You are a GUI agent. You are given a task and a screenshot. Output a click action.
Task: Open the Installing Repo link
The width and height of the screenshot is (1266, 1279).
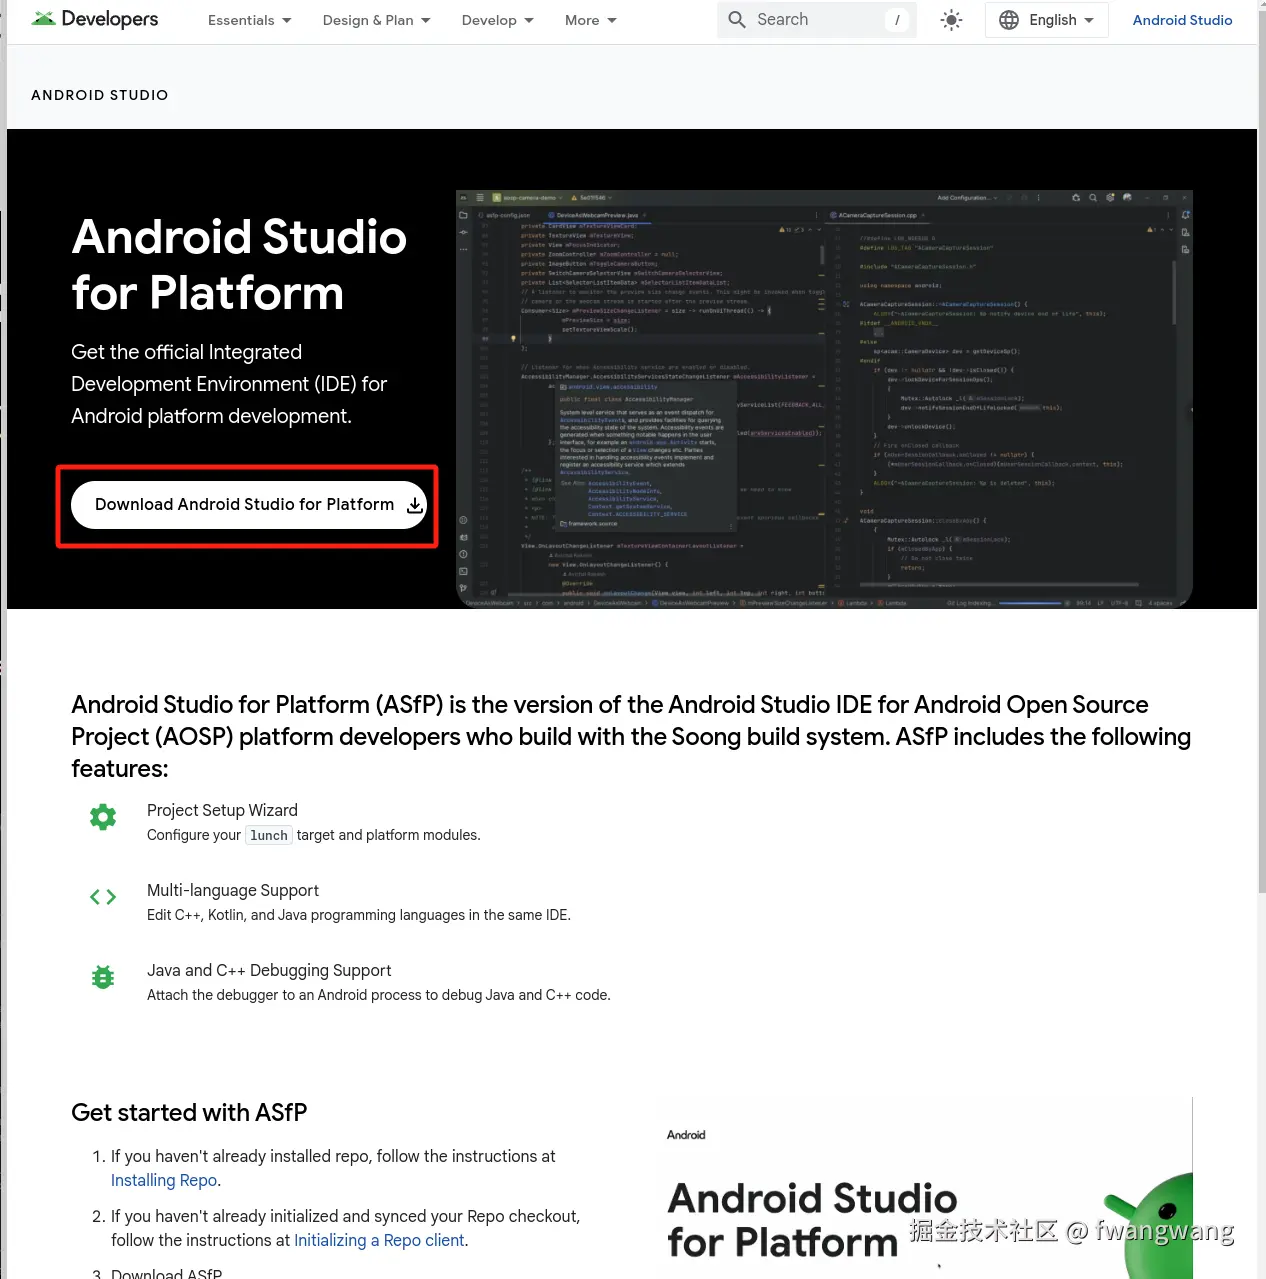point(163,1180)
